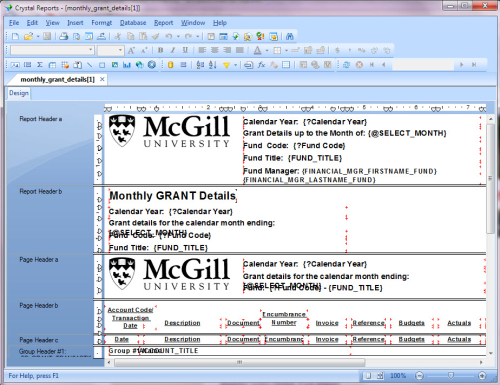Click the Insert Text Object icon

point(15,65)
